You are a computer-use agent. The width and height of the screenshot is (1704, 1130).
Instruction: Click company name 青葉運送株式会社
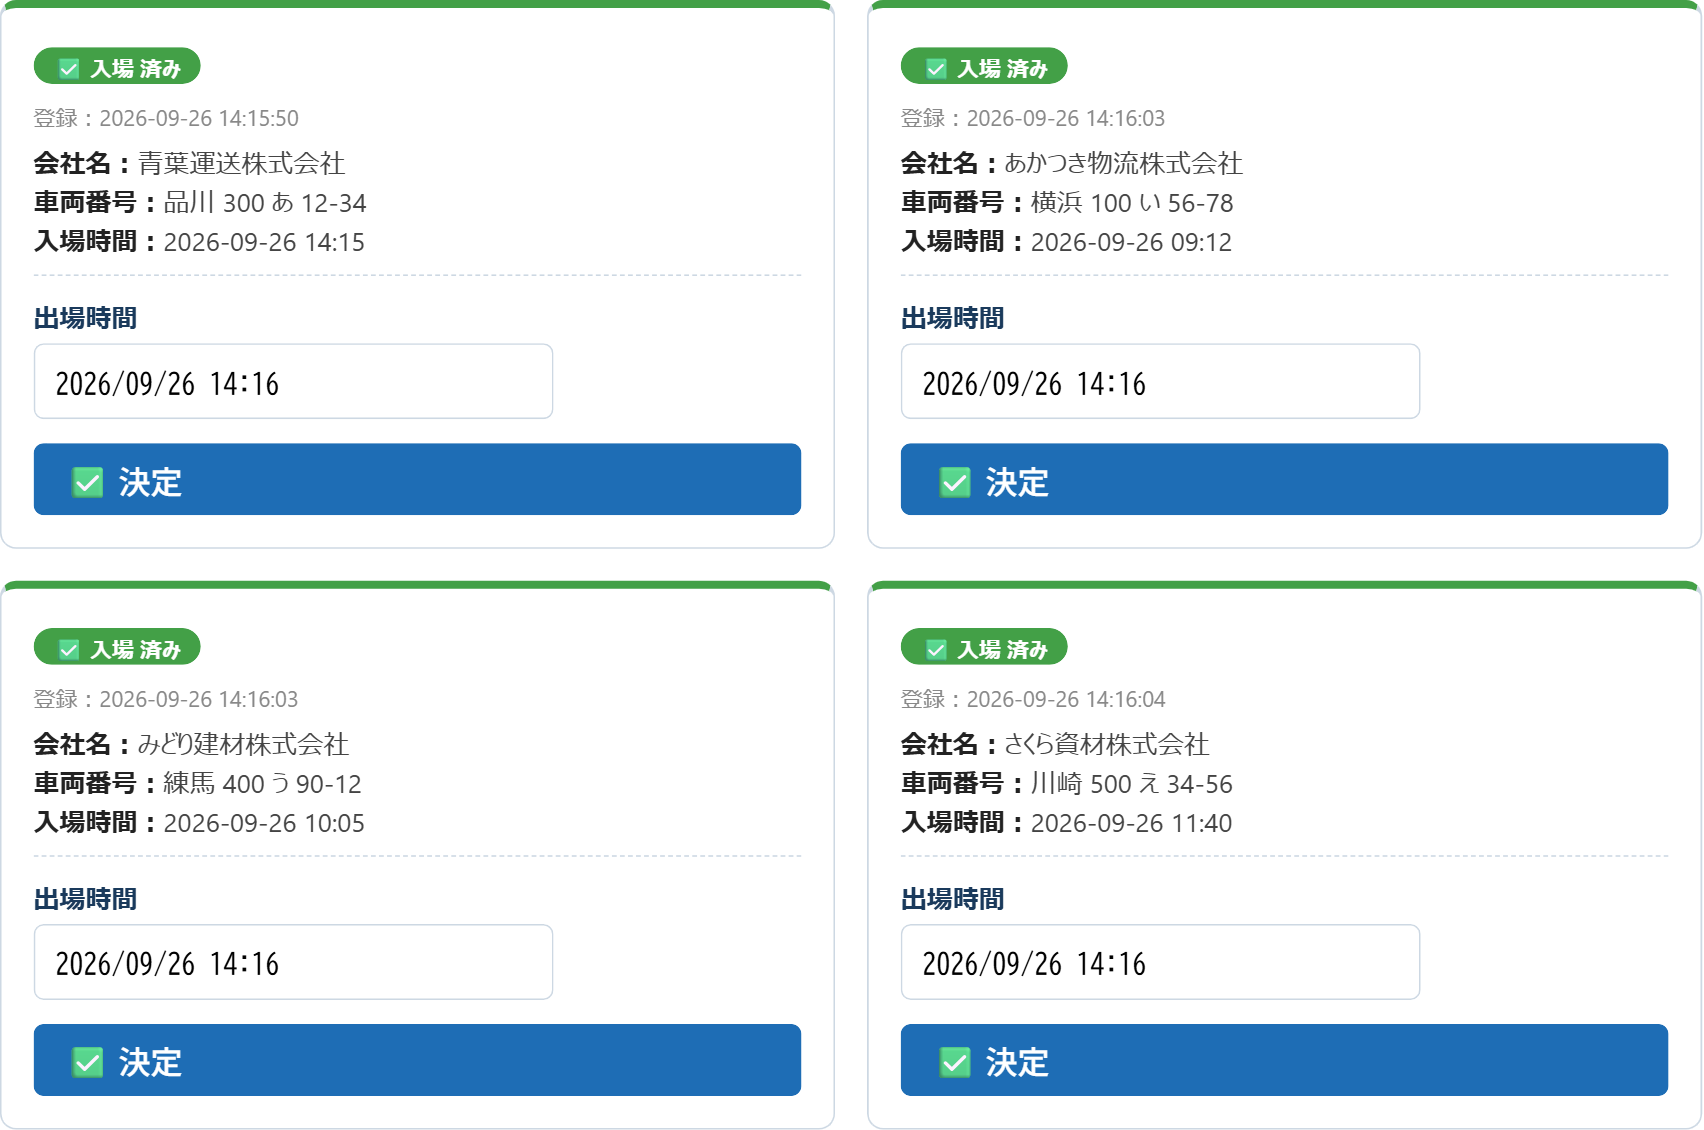(241, 163)
